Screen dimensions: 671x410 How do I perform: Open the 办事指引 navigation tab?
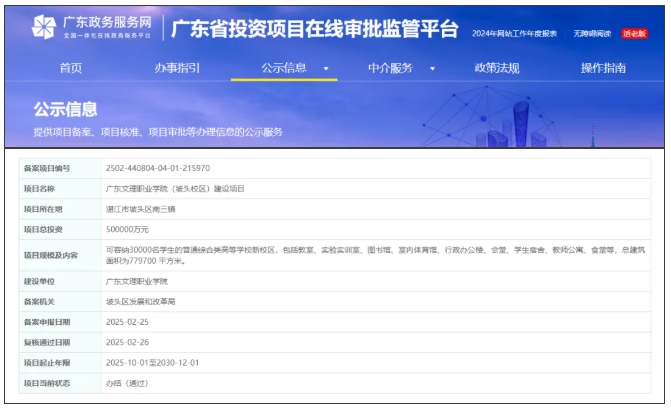point(177,68)
